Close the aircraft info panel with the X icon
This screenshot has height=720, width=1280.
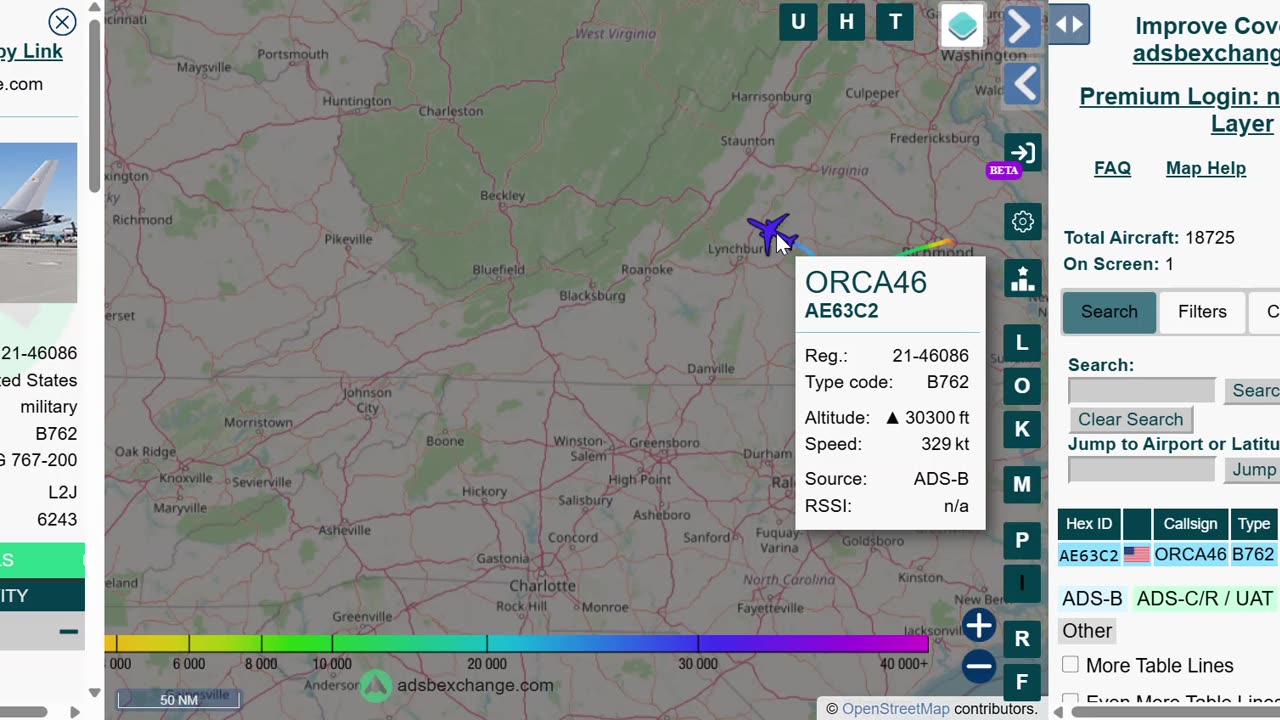(63, 22)
